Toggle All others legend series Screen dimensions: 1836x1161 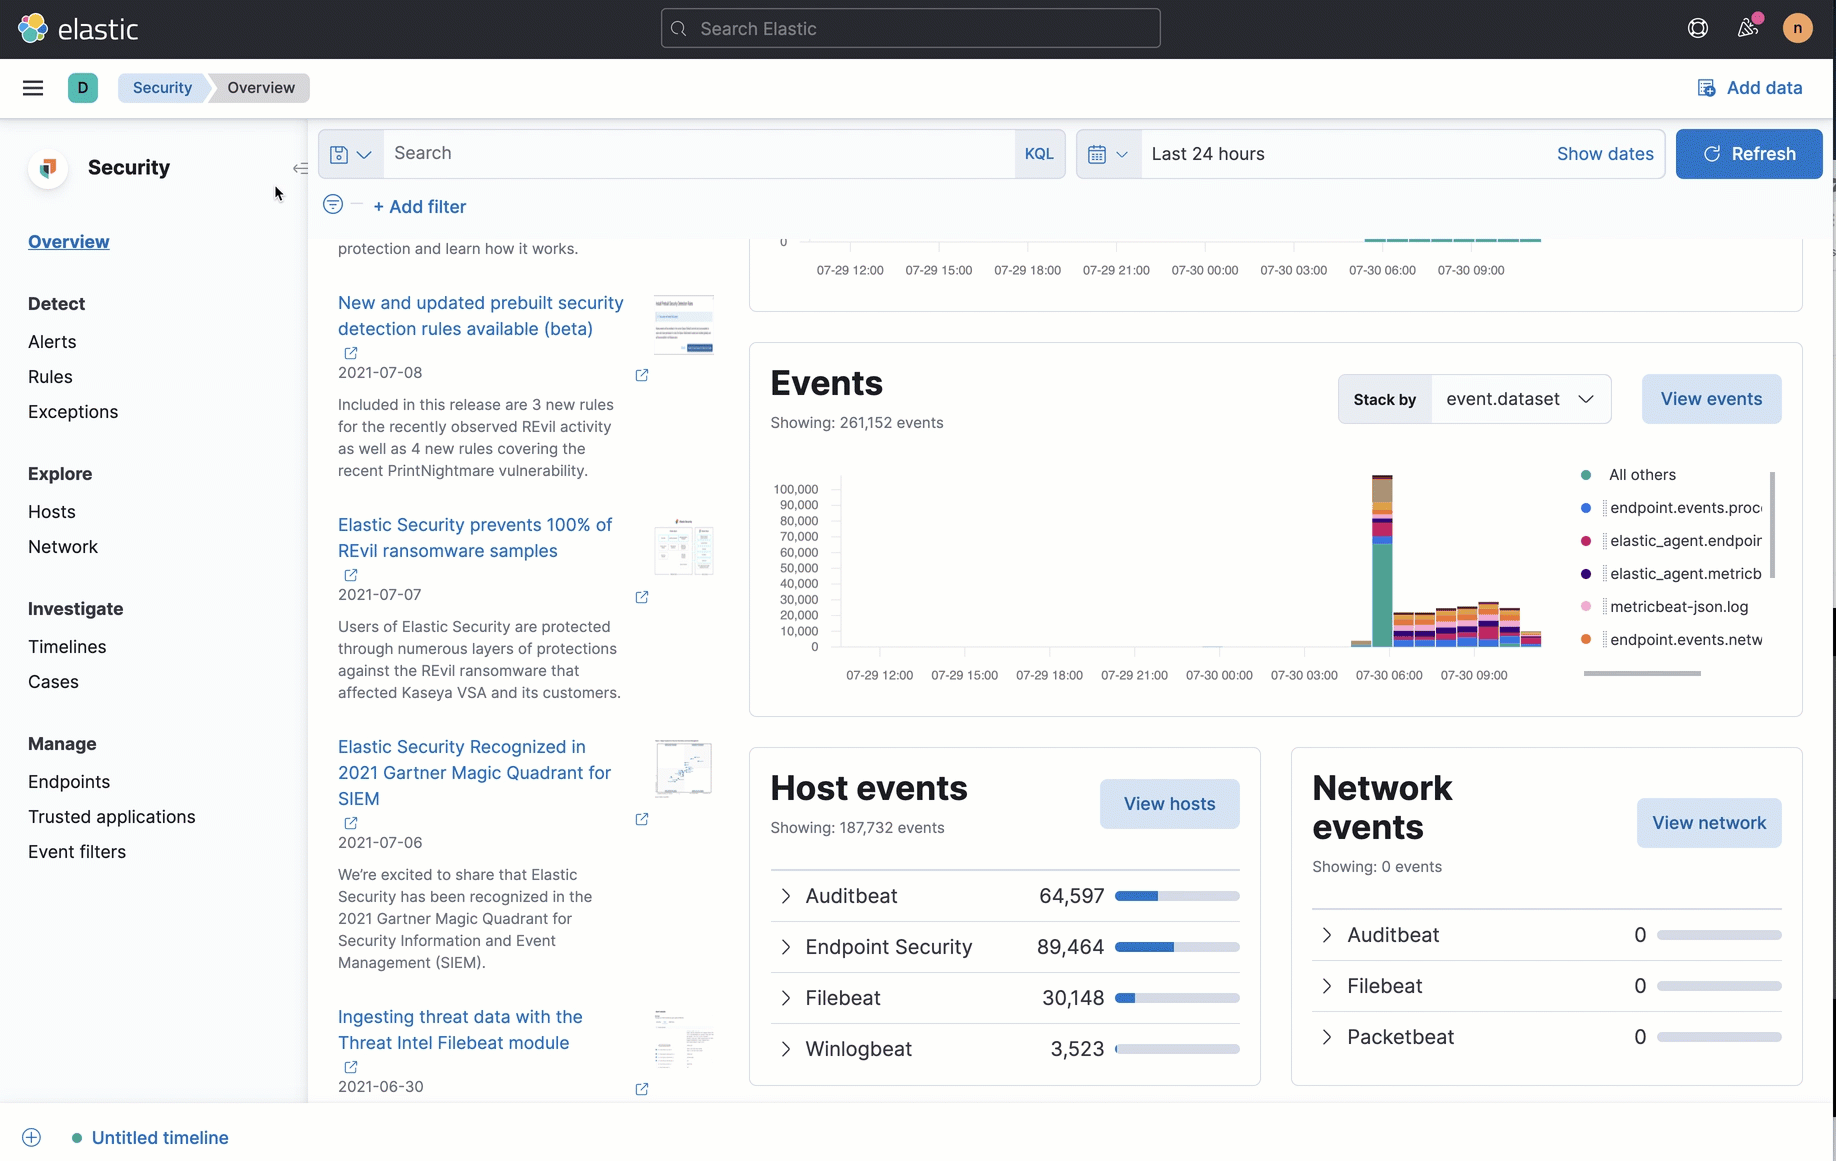[1641, 475]
